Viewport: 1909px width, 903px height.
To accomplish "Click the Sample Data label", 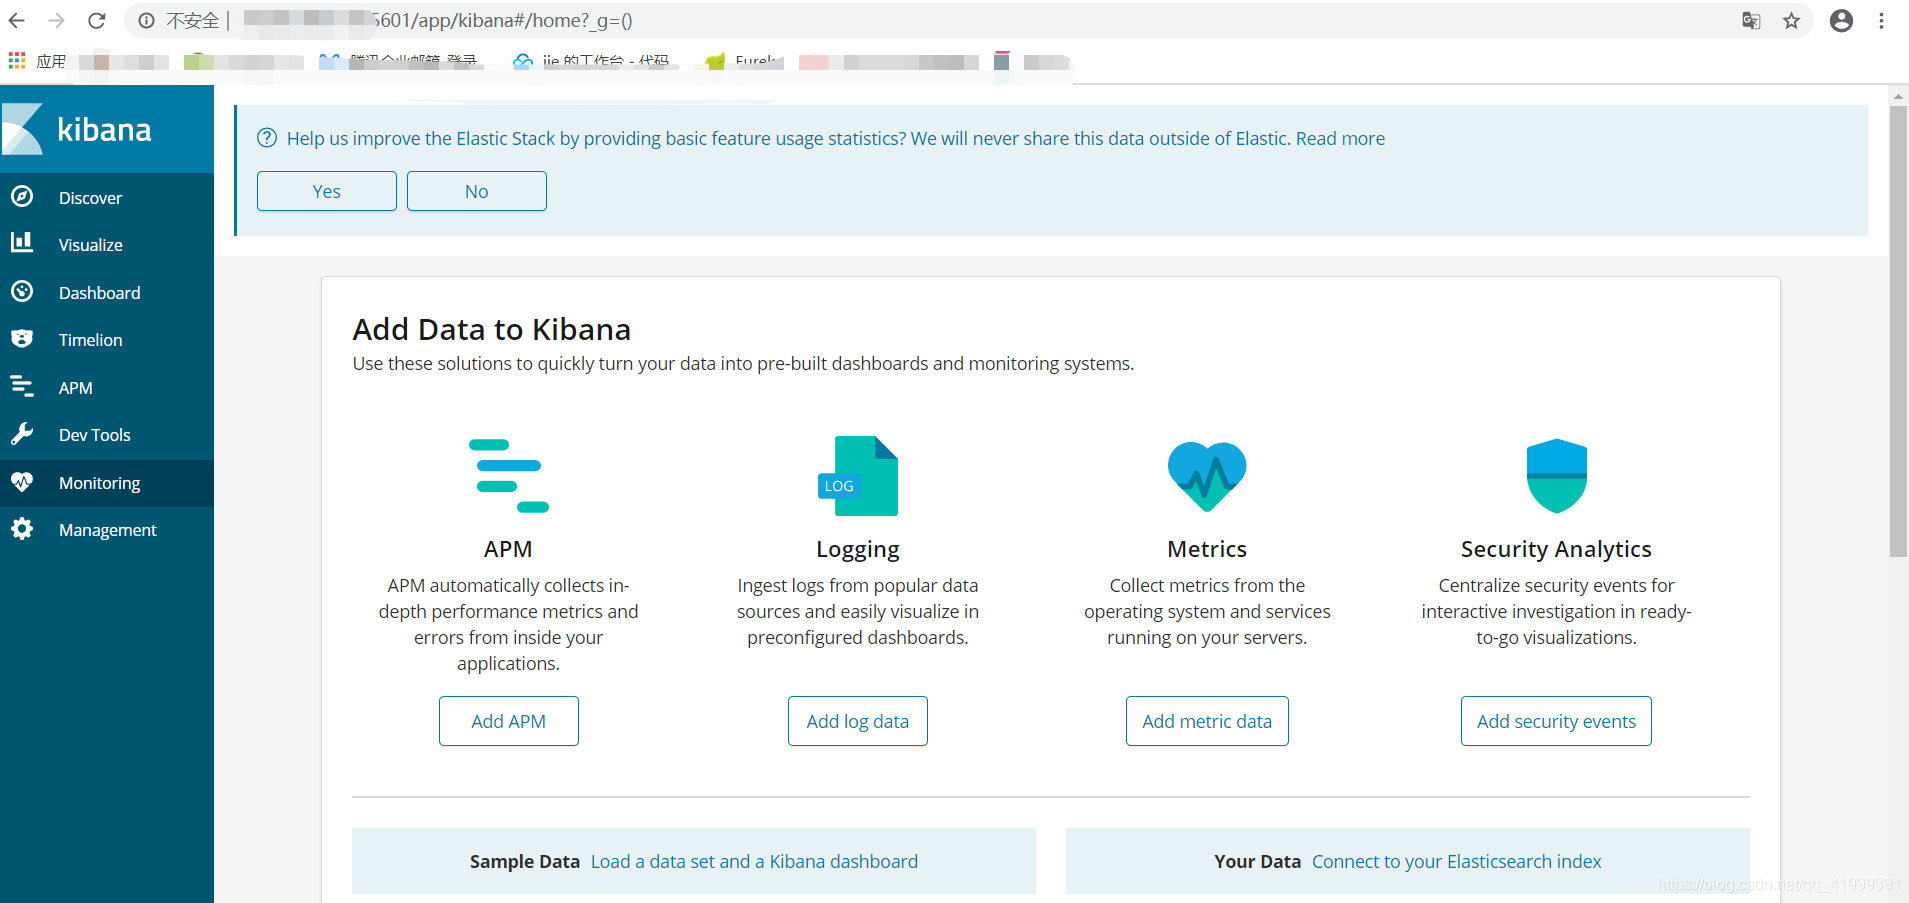I will pyautogui.click(x=525, y=861).
